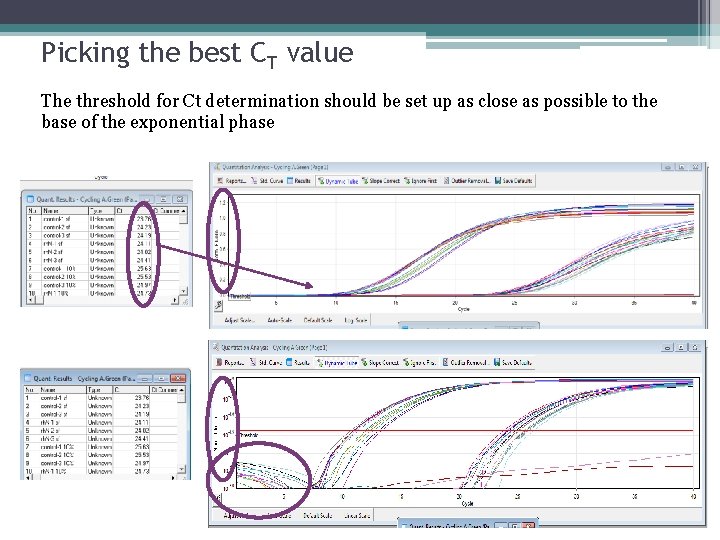The image size is (720, 540).
Task: Select row 1 control-1 sf in the top results table
Action: [103, 219]
